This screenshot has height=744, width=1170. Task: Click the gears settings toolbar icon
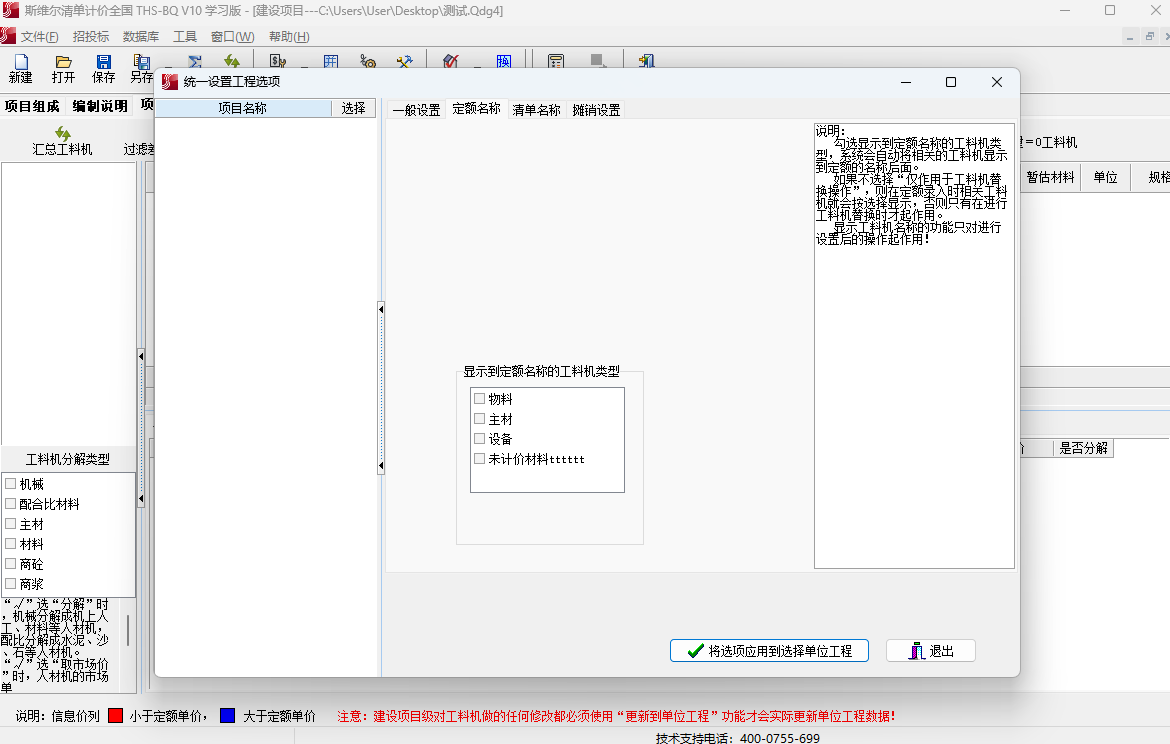click(368, 61)
